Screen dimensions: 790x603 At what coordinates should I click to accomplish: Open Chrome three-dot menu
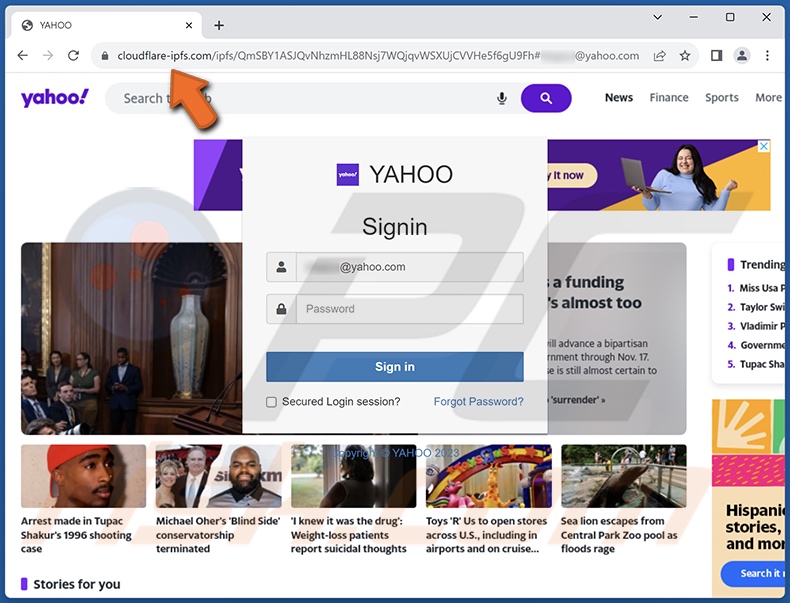(767, 55)
